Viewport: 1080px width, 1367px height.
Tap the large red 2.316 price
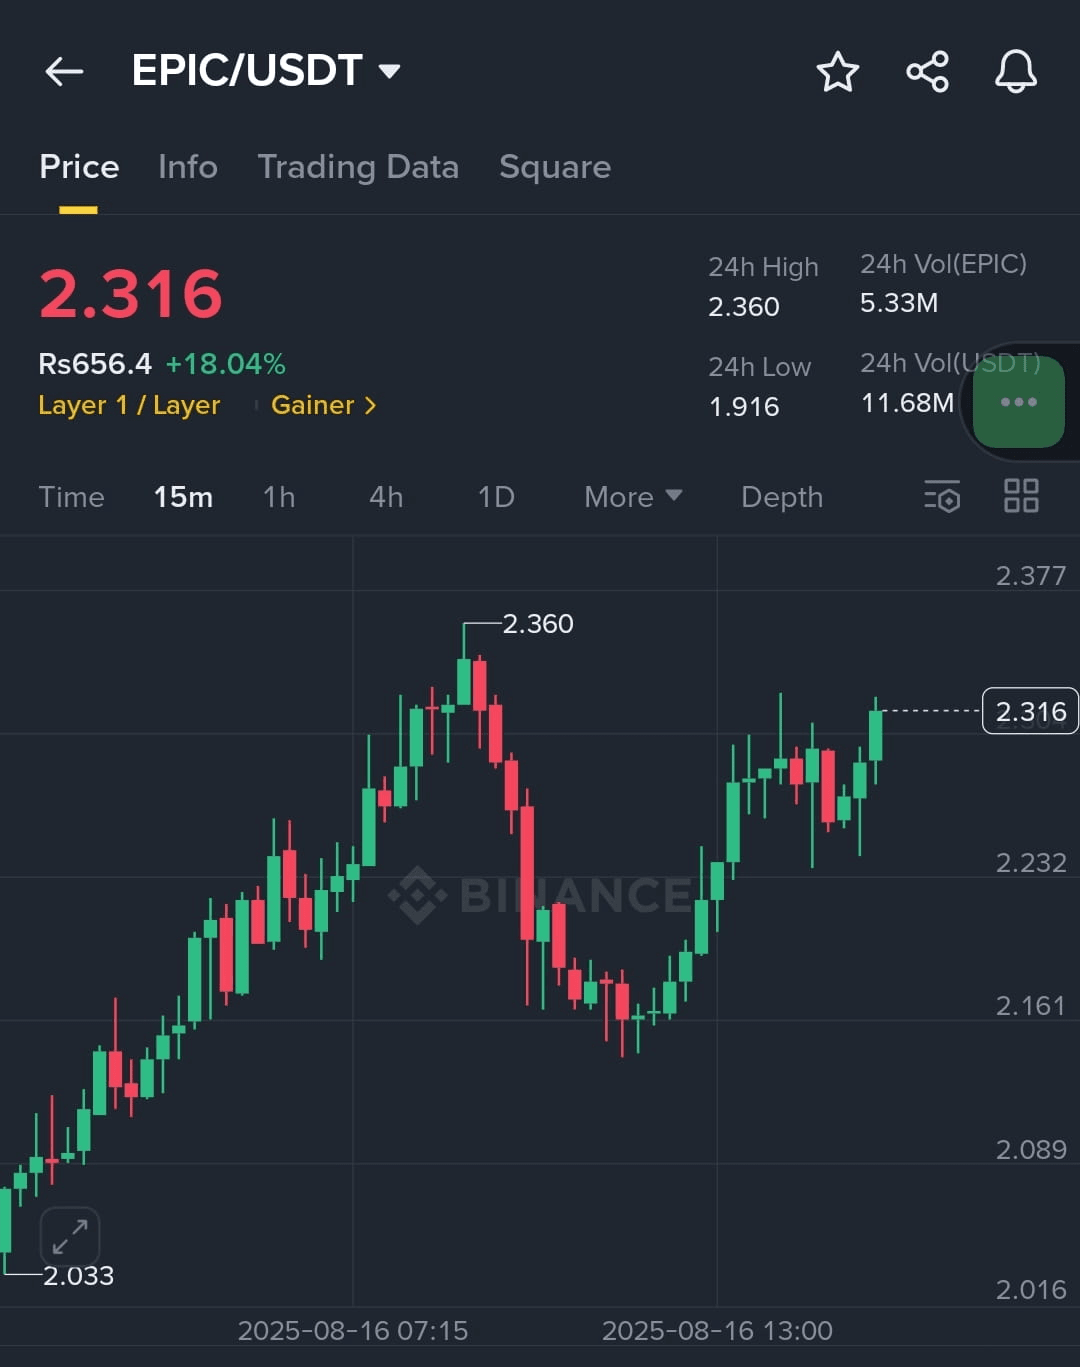pyautogui.click(x=131, y=294)
